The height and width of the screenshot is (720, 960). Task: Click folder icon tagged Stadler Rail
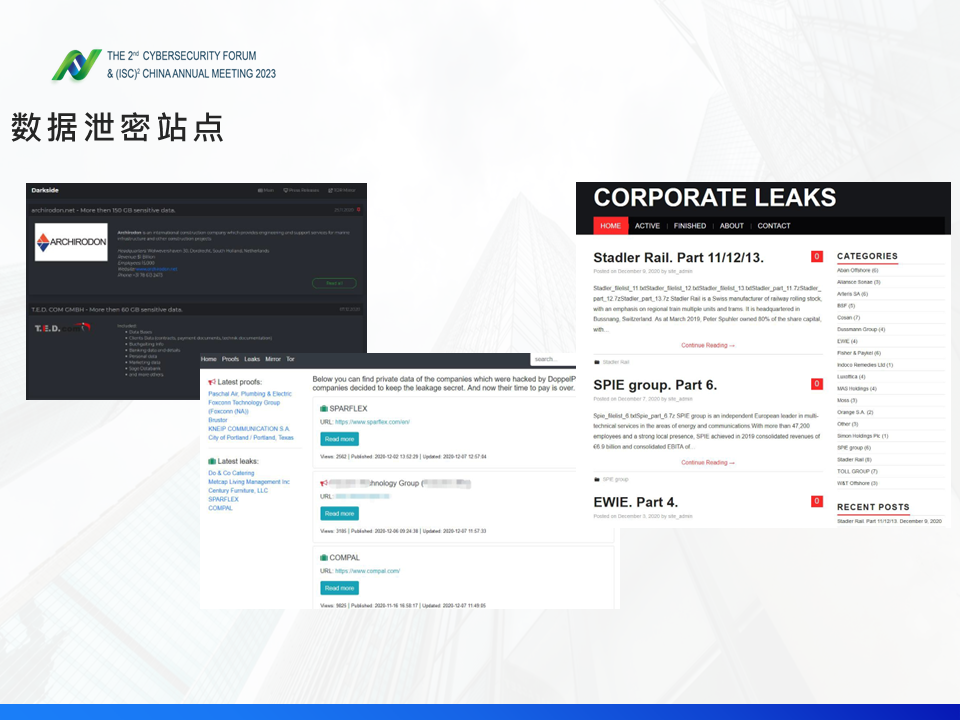[x=597, y=362]
